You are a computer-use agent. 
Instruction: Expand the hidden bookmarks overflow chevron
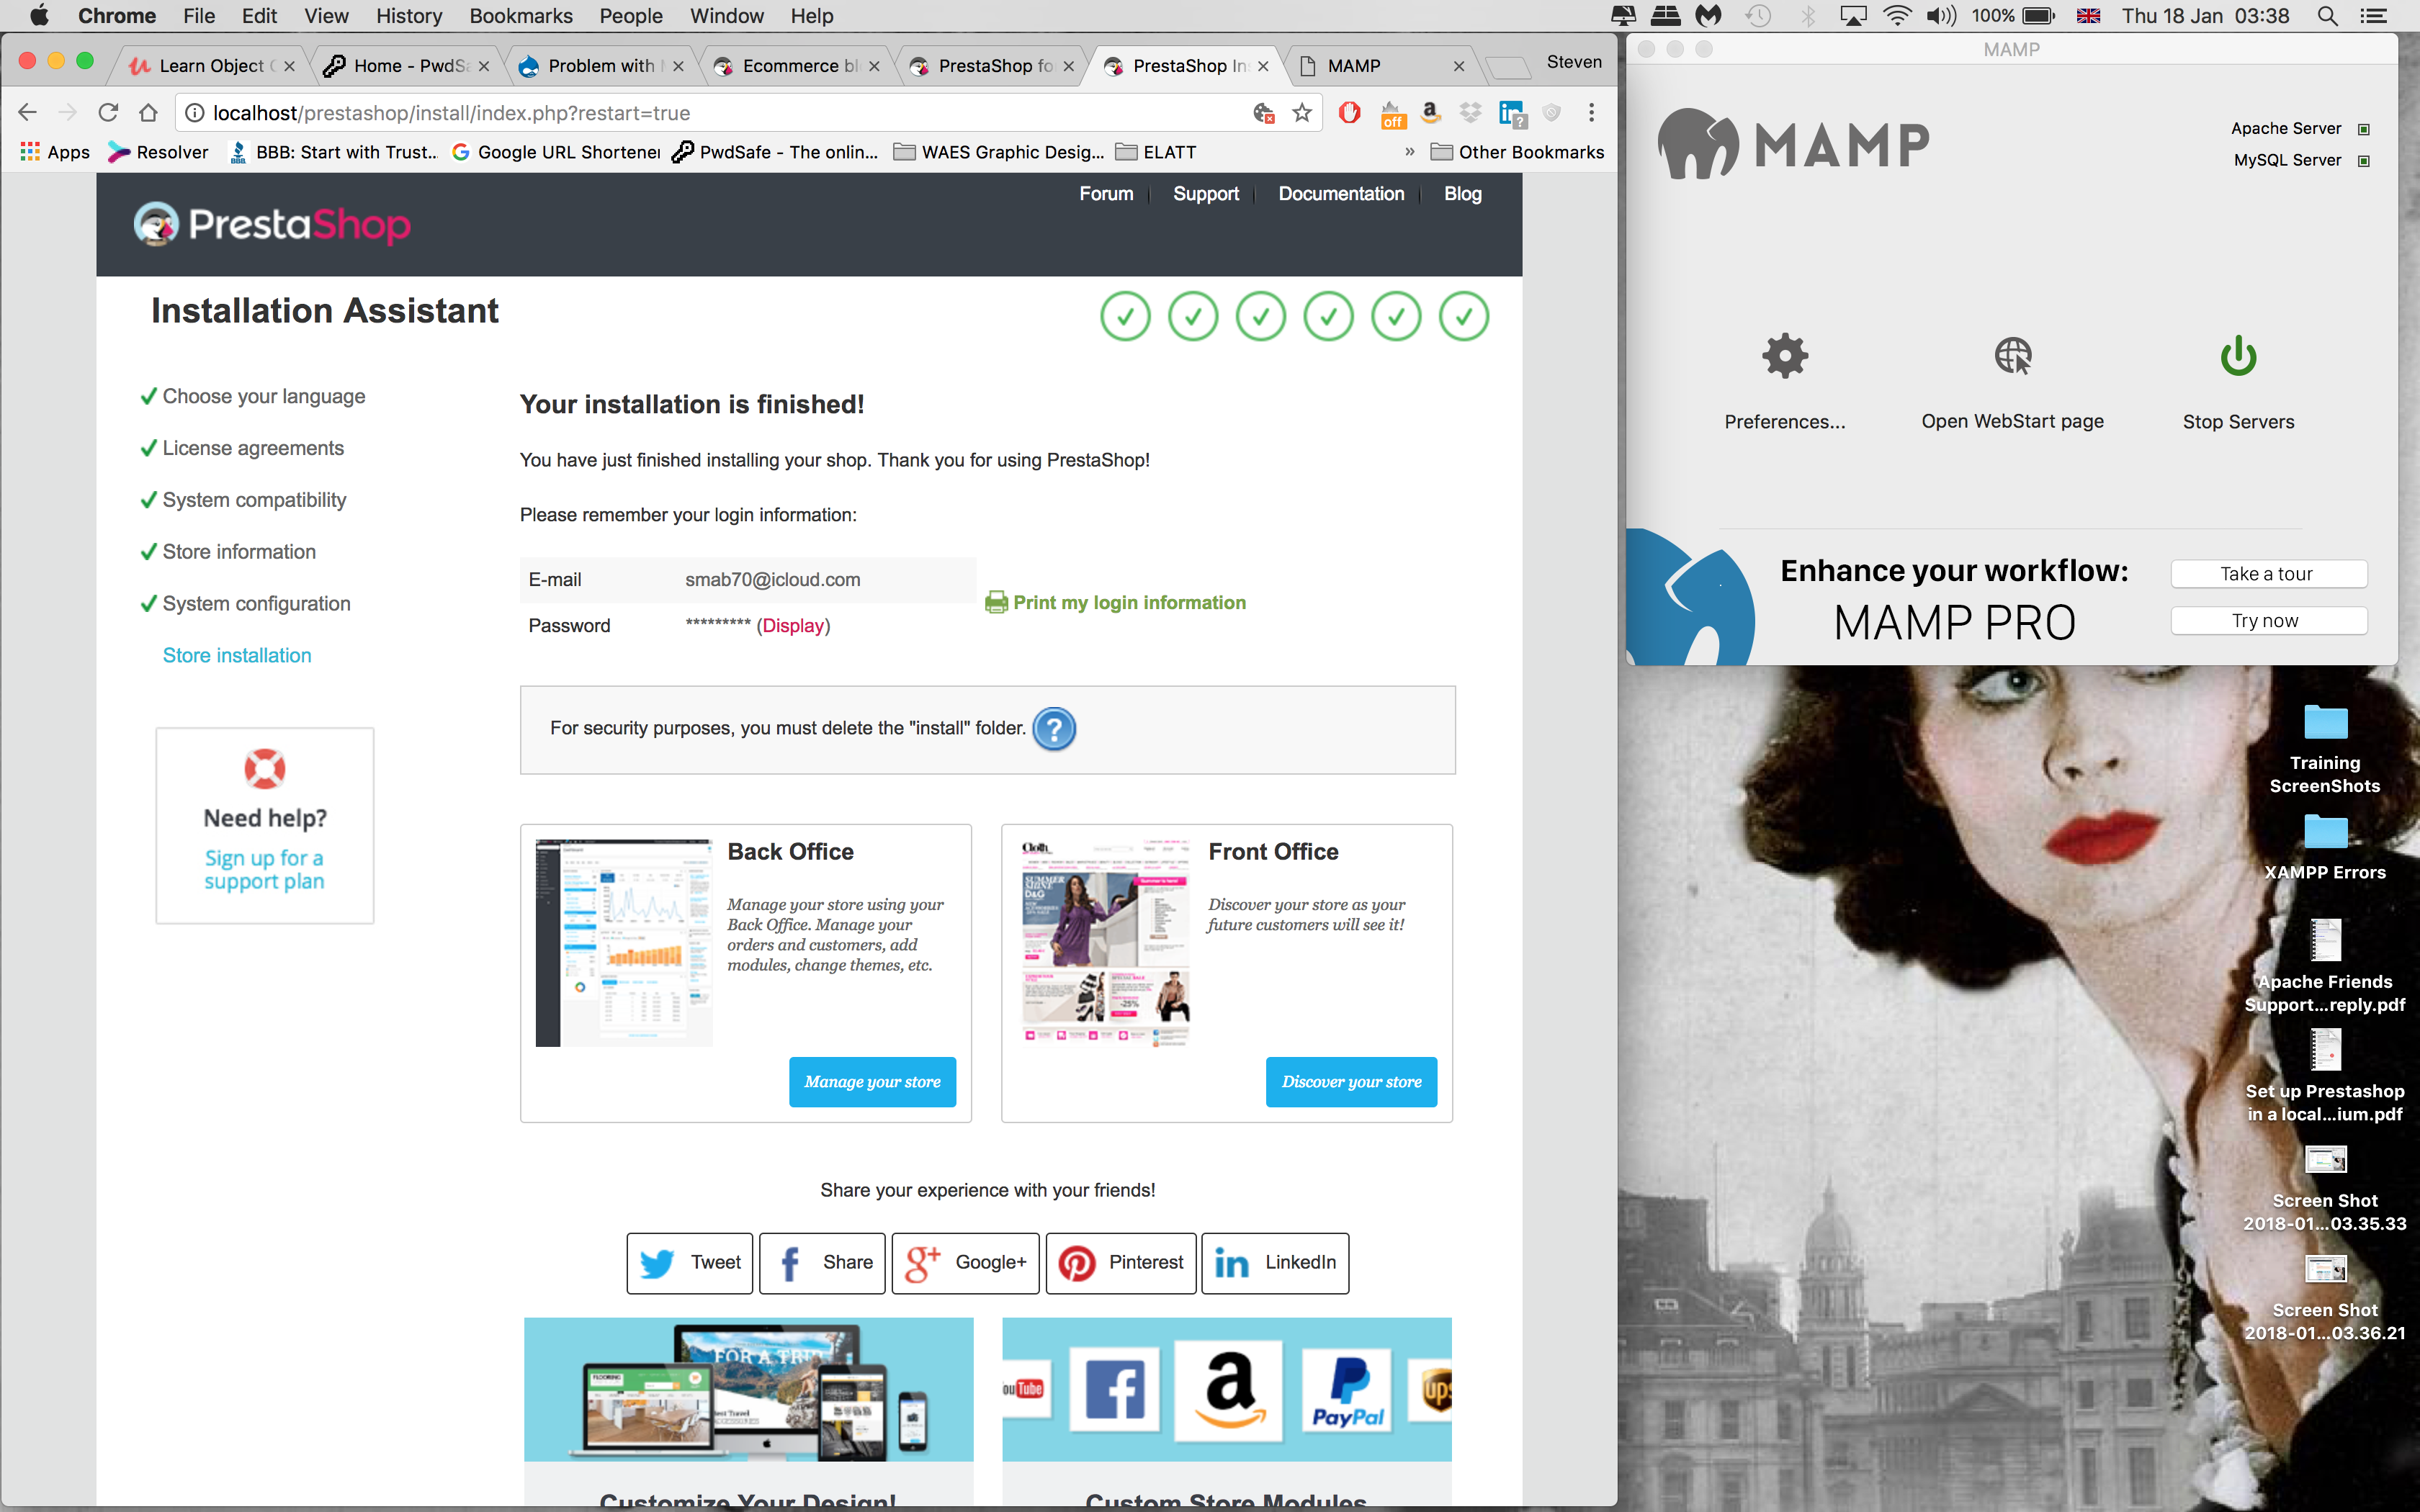1409,152
